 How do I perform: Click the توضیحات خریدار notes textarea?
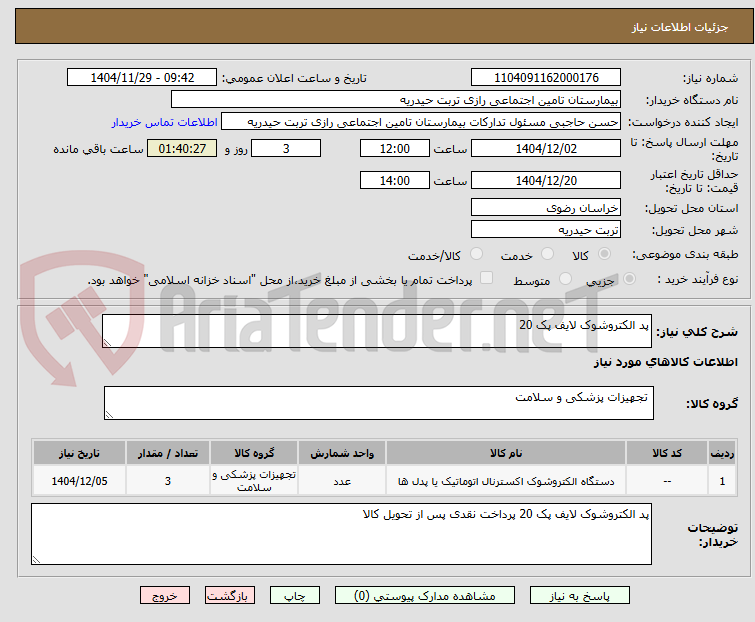pos(341,534)
